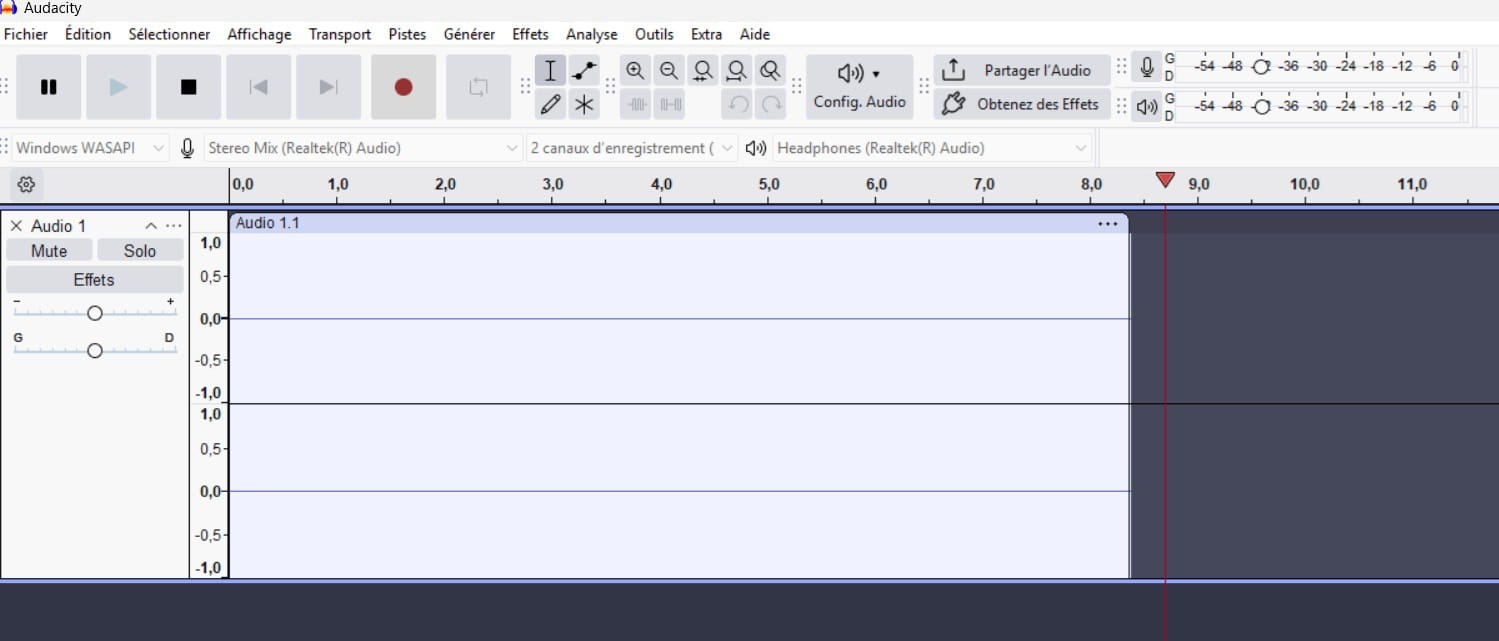The width and height of the screenshot is (1499, 641).
Task: Open the Headphones playback device dropdown
Action: 932,148
